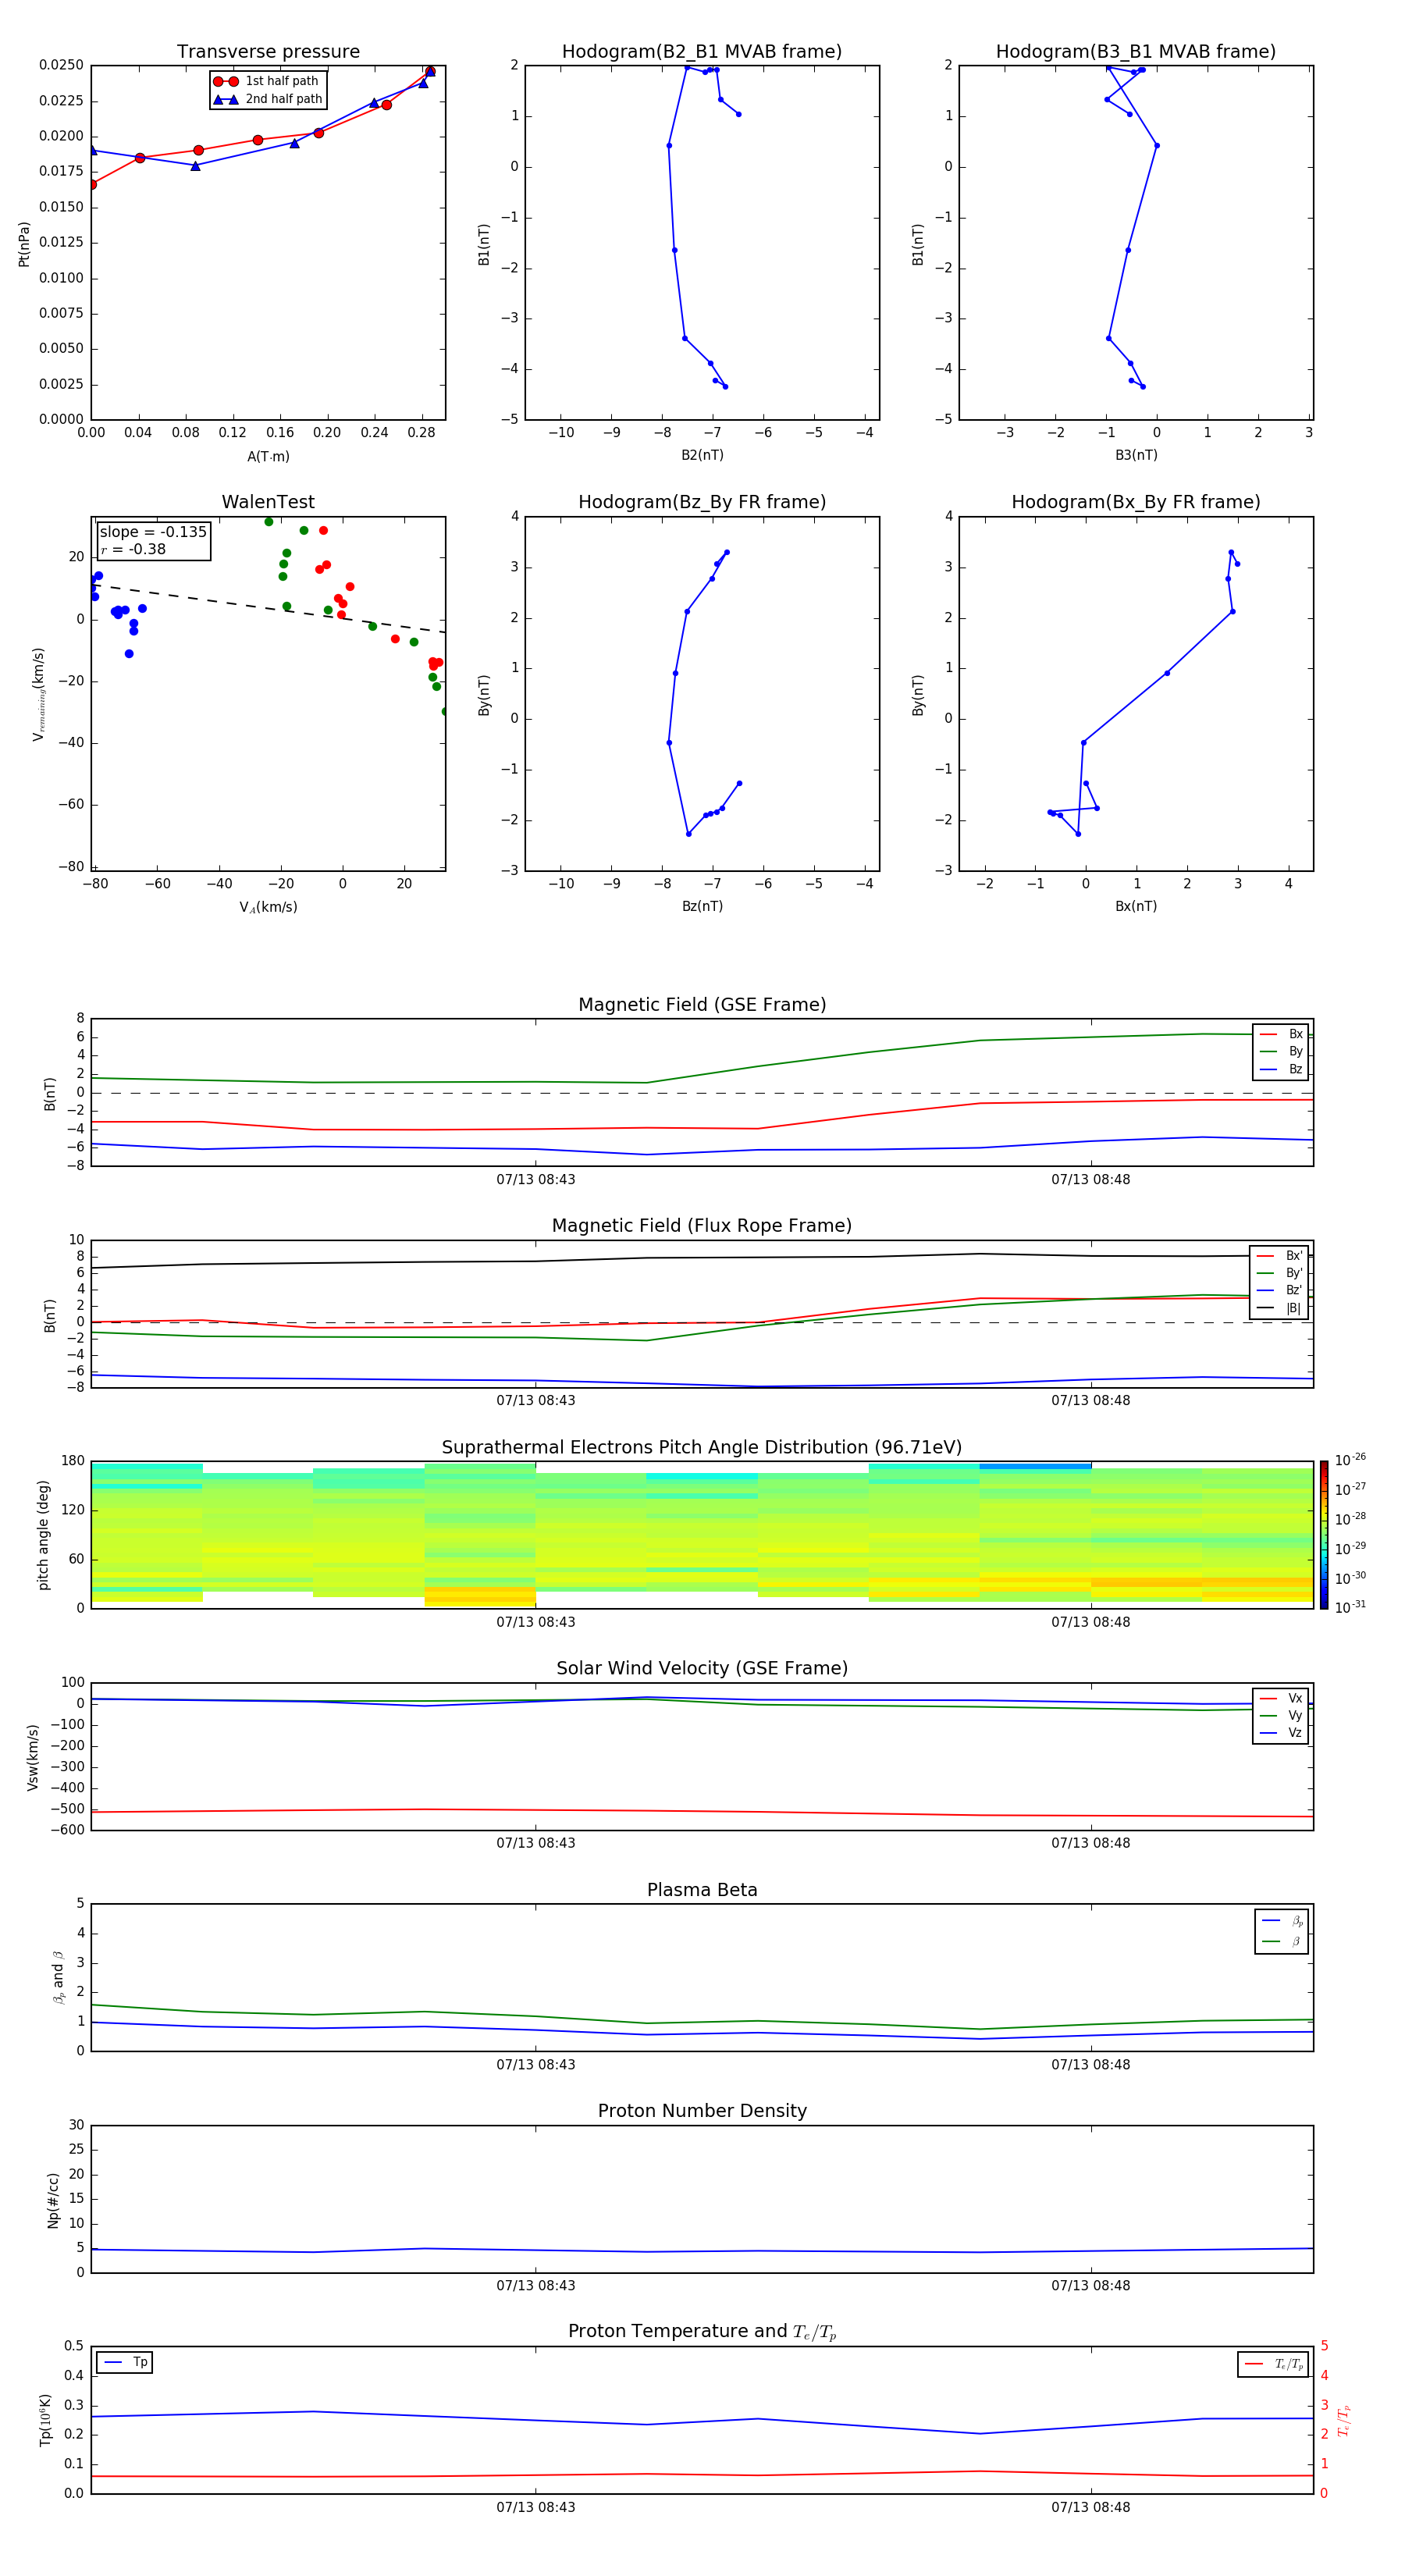The image size is (1405, 2576).
Task: Click the A(T·m) x-axis label
Action: pos(268,457)
